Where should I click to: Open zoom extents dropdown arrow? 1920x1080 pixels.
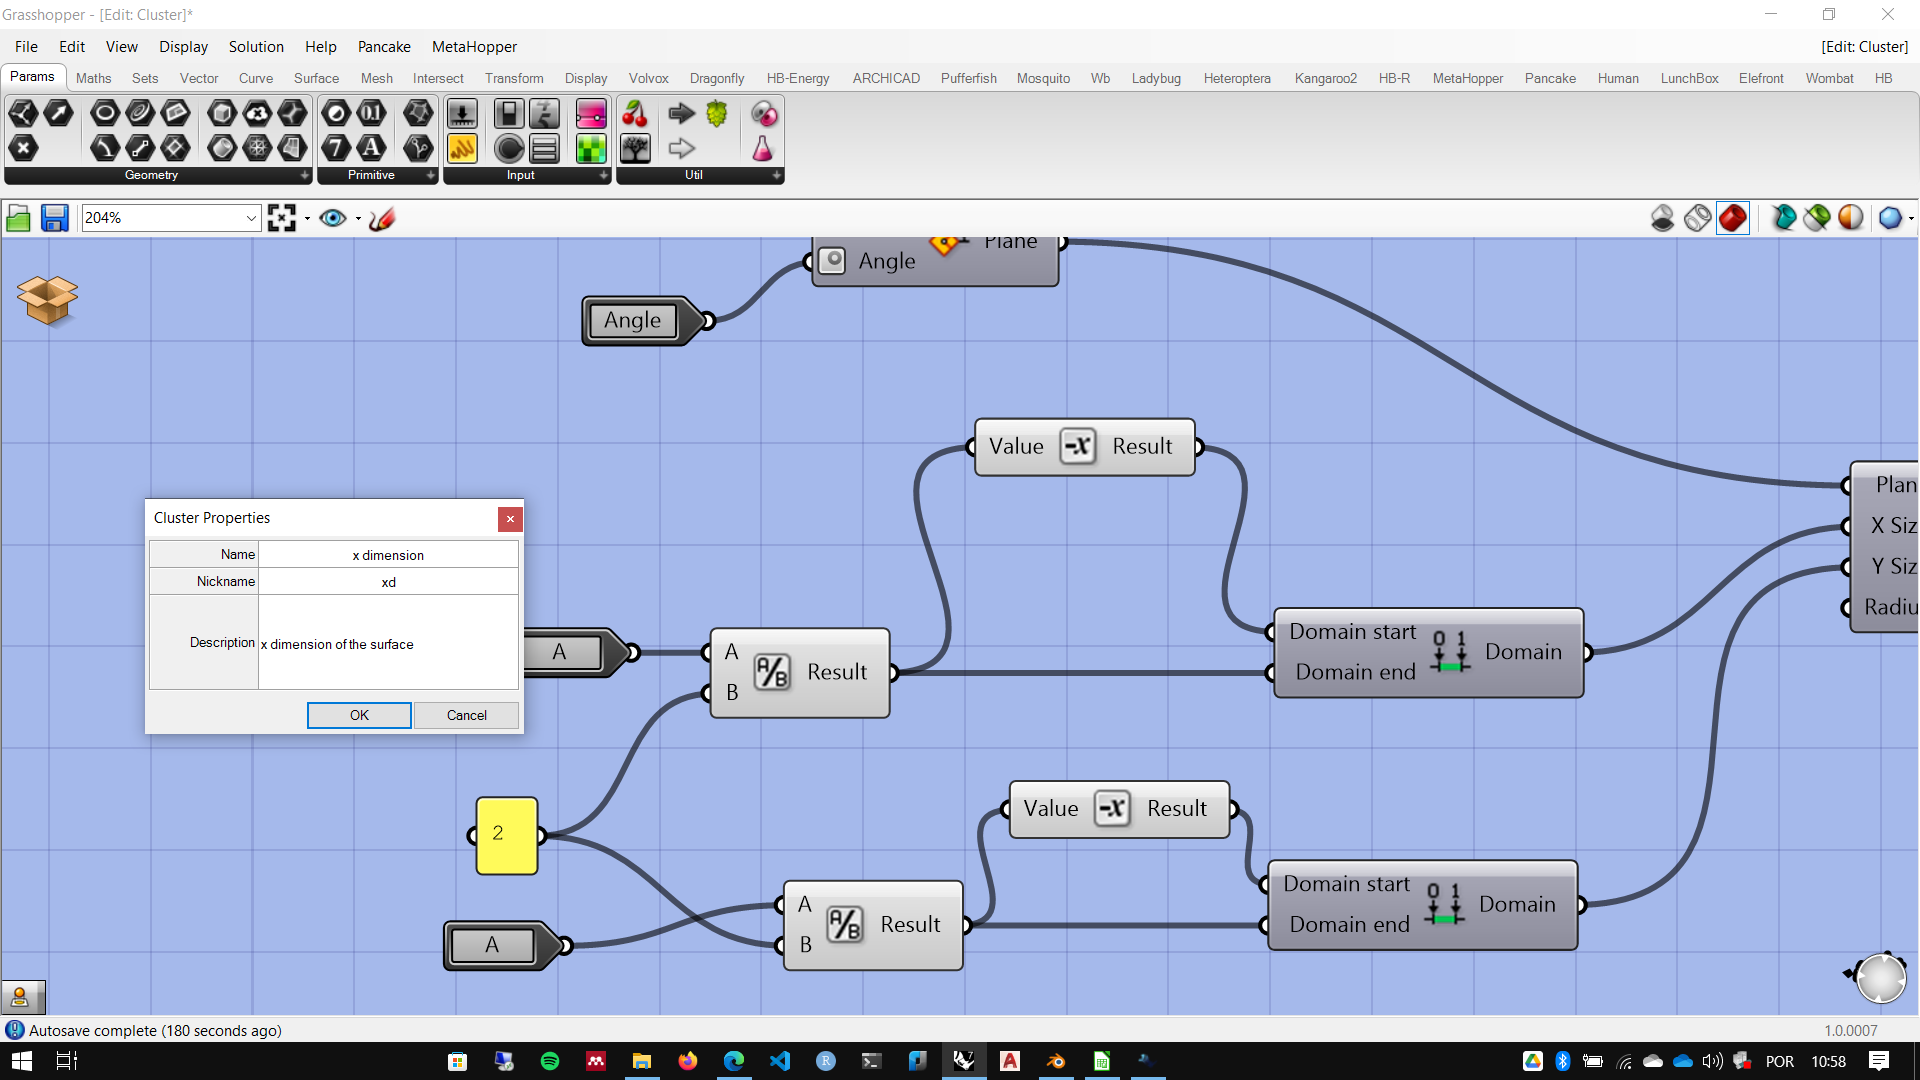[307, 218]
